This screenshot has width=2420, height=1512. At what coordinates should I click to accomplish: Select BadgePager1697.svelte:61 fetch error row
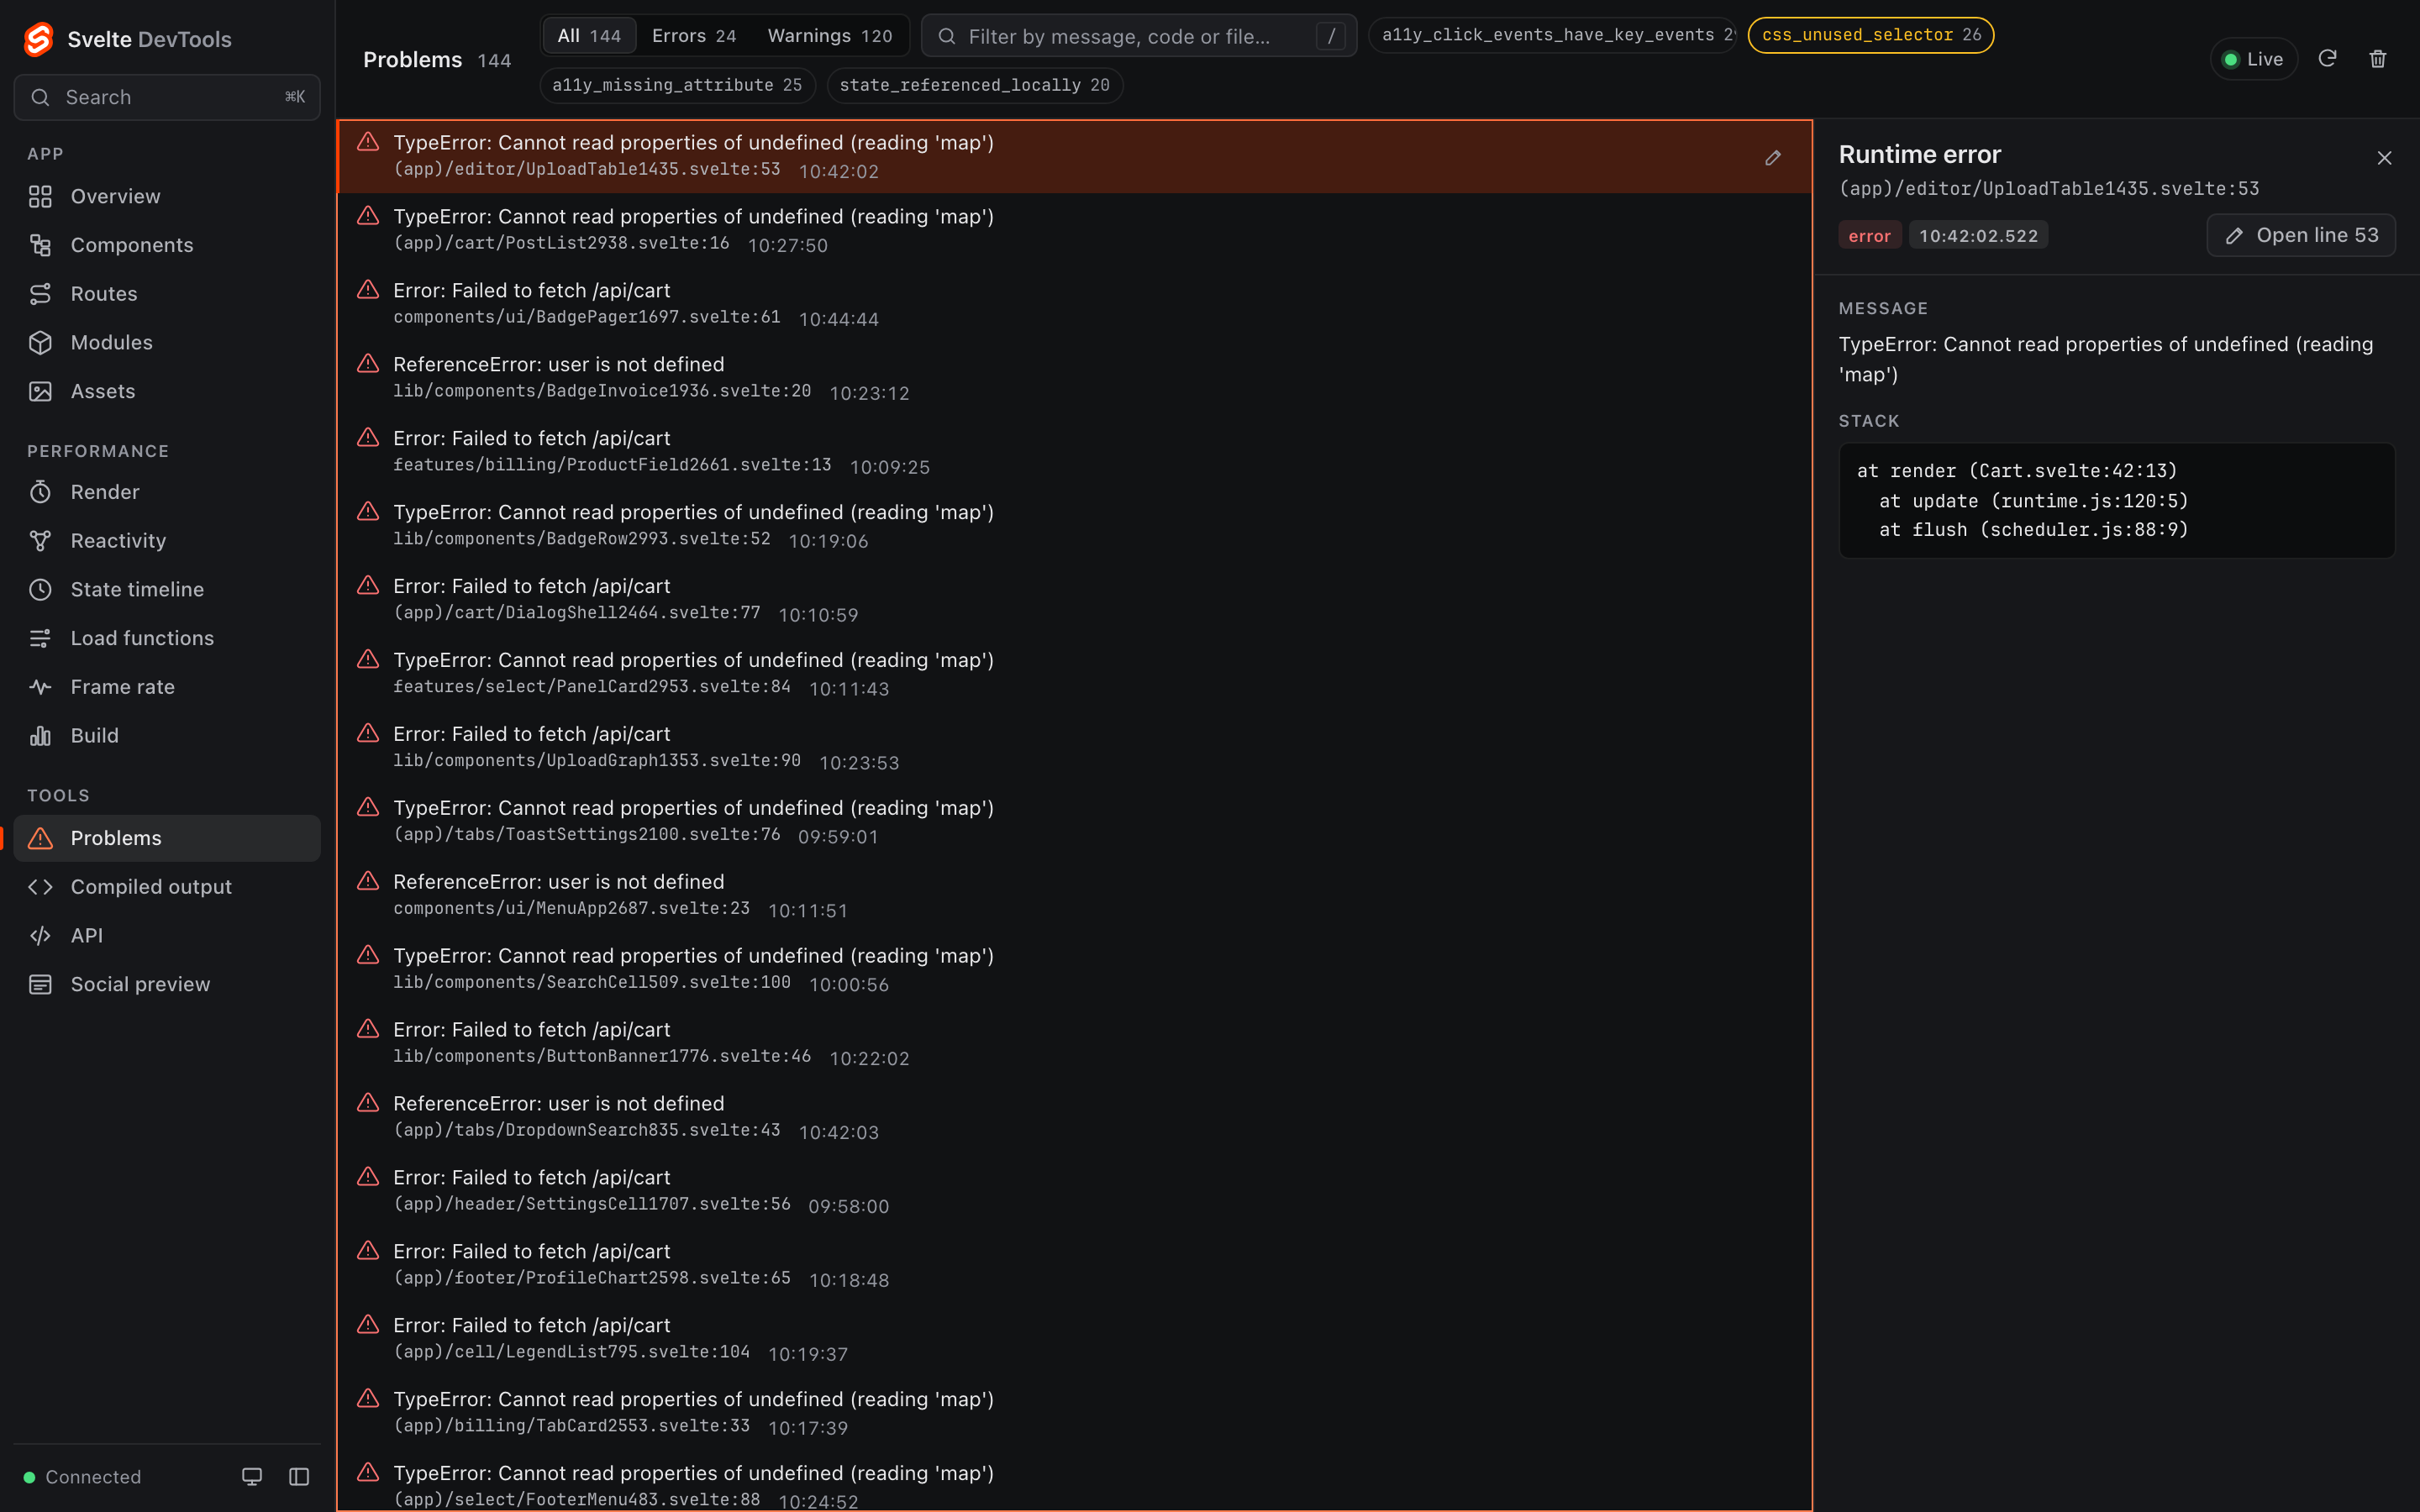pos(1075,304)
